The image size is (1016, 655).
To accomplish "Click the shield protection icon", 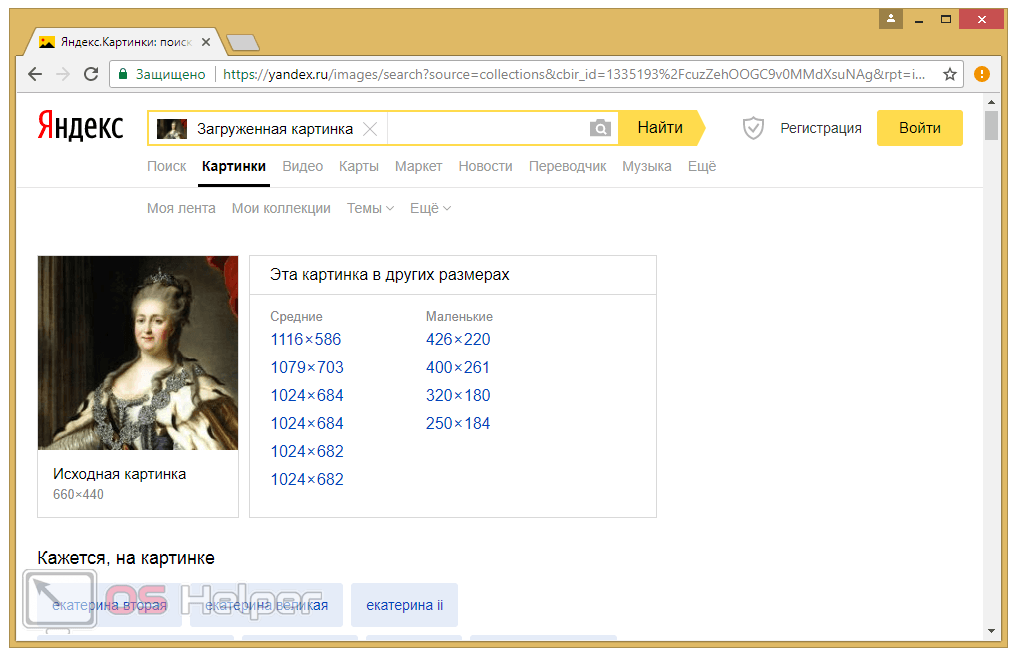I will click(x=753, y=128).
